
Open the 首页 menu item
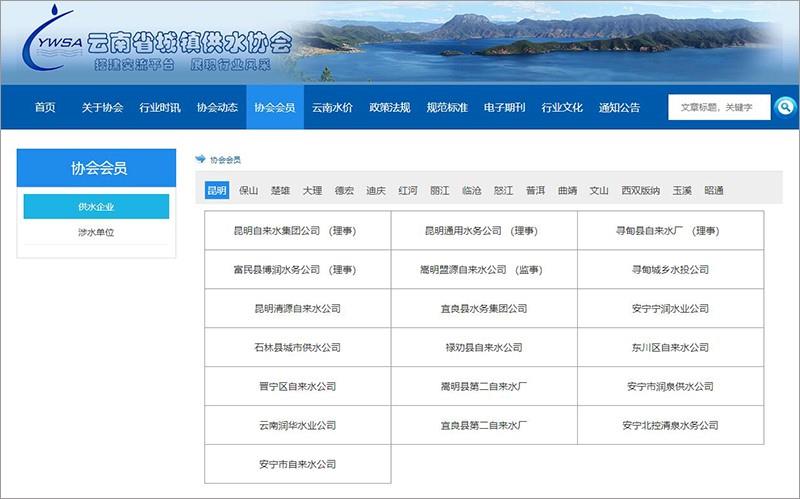tap(45, 108)
